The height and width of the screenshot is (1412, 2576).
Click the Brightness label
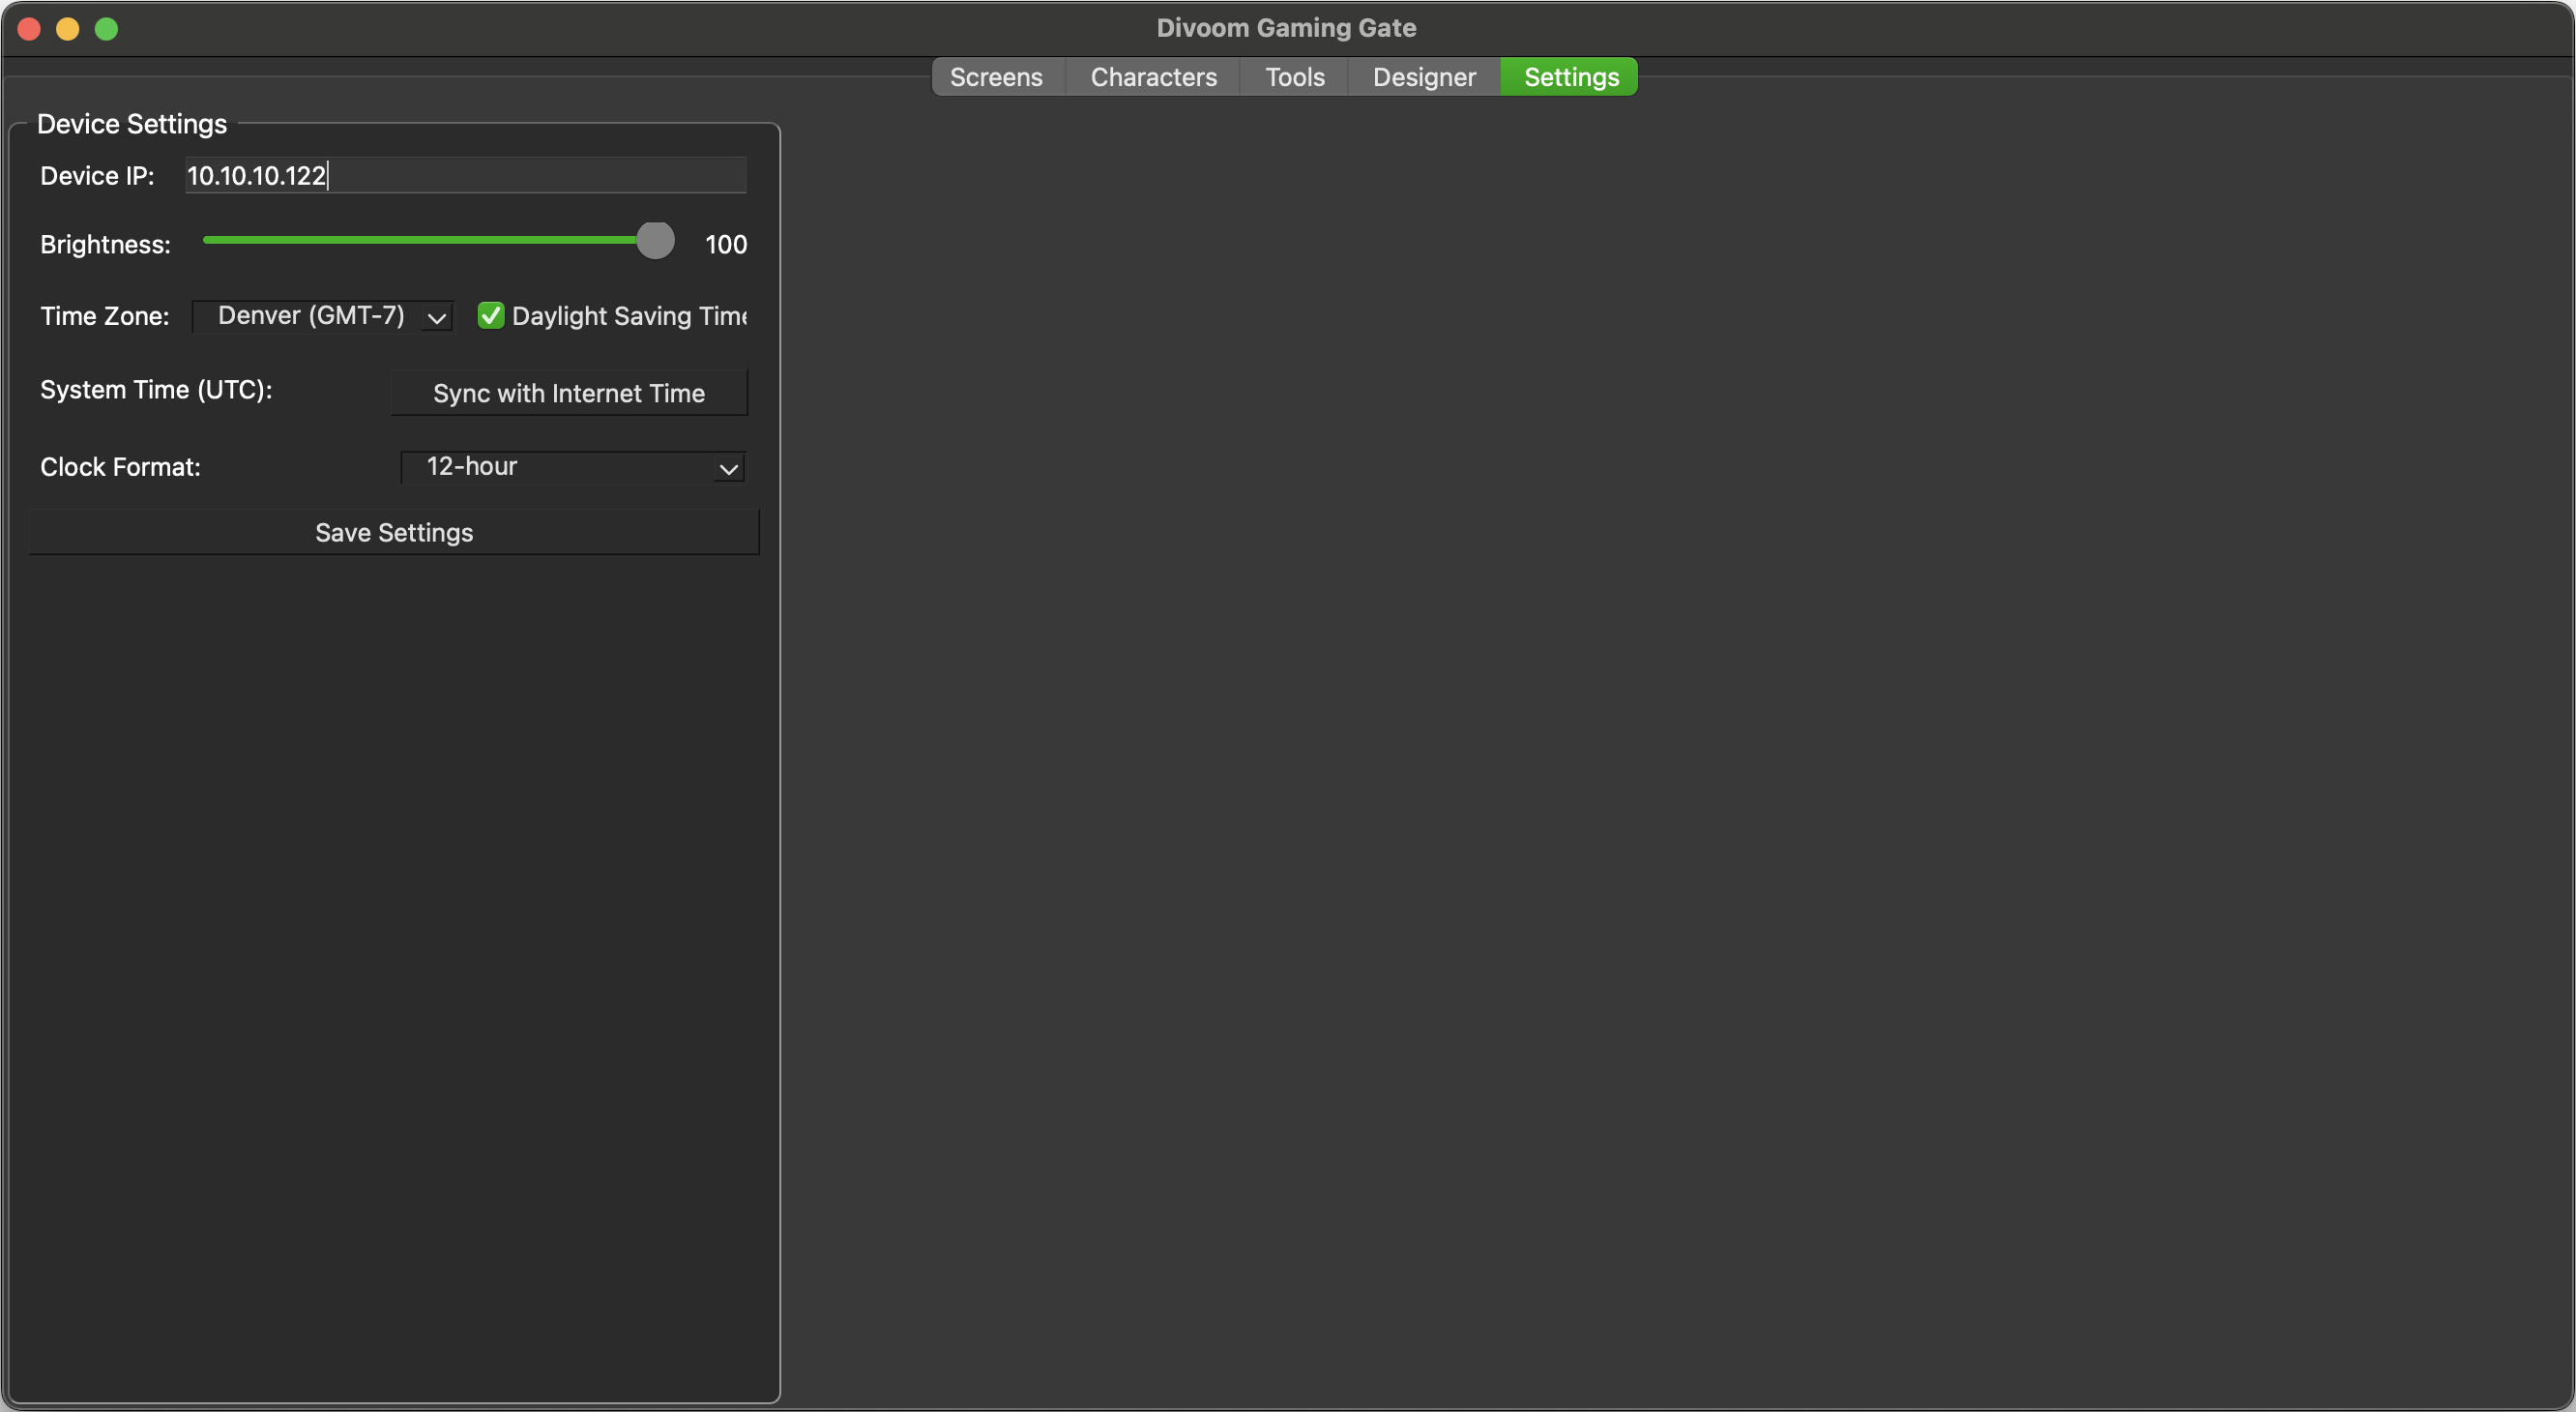click(x=105, y=245)
